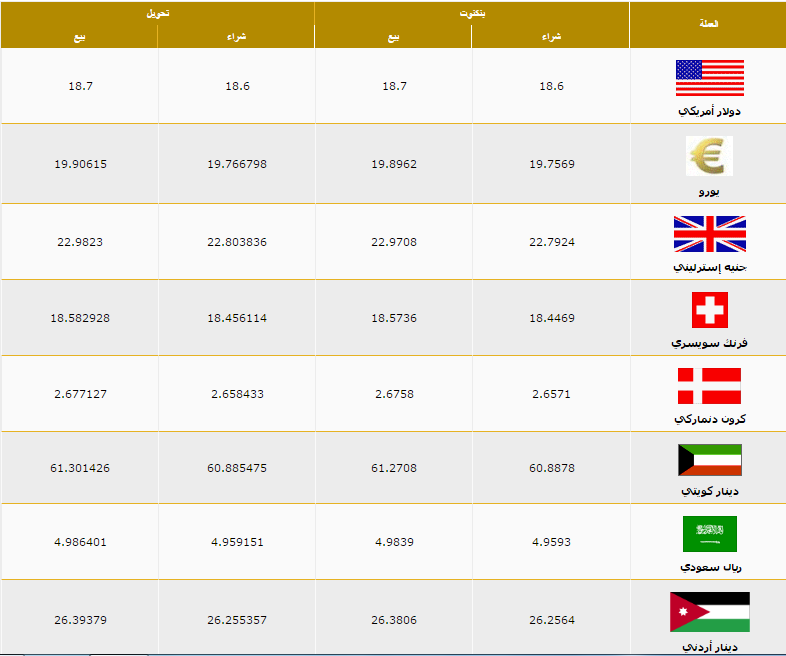Click sterling transfer buy rate 22.803836

pos(237,242)
